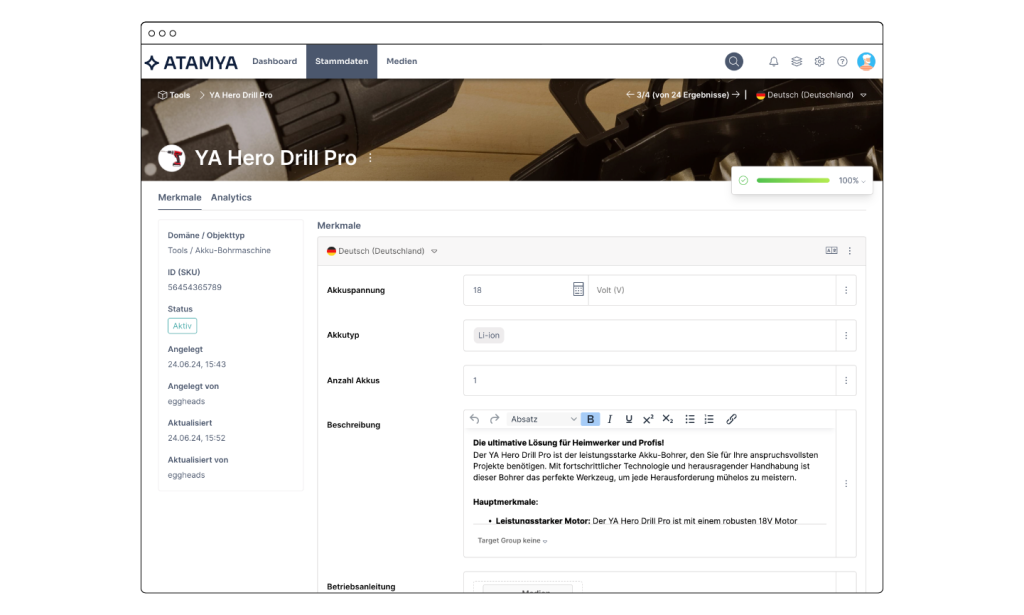The image size is (1024, 615).
Task: Open the header language dropdown Deutsch (Deutschland)
Action: (812, 95)
